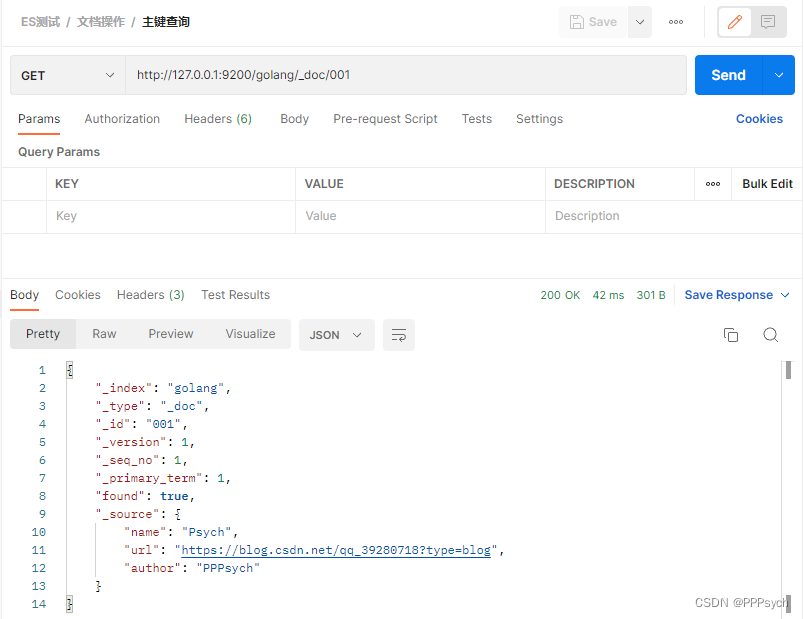This screenshot has height=619, width=804.
Task: Click the Query Params heading
Action: (x=59, y=152)
